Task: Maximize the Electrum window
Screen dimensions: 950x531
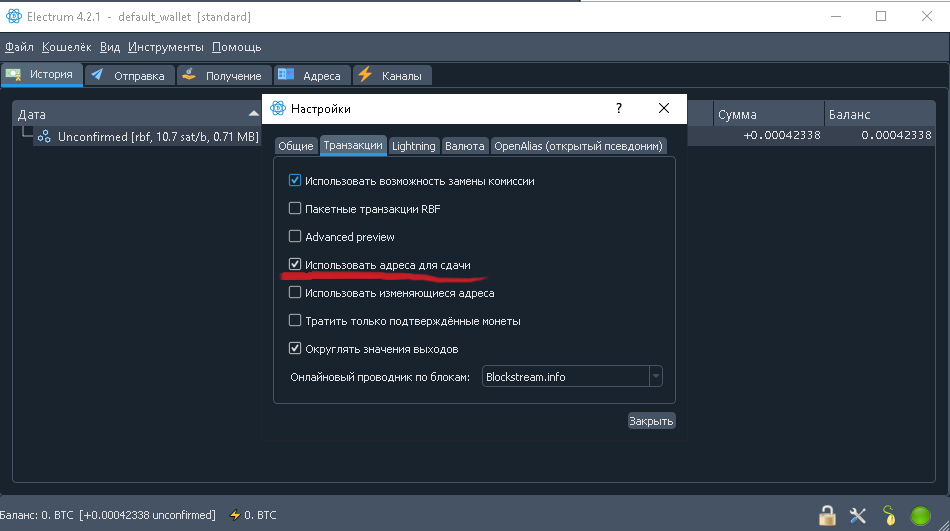Action: 881,16
